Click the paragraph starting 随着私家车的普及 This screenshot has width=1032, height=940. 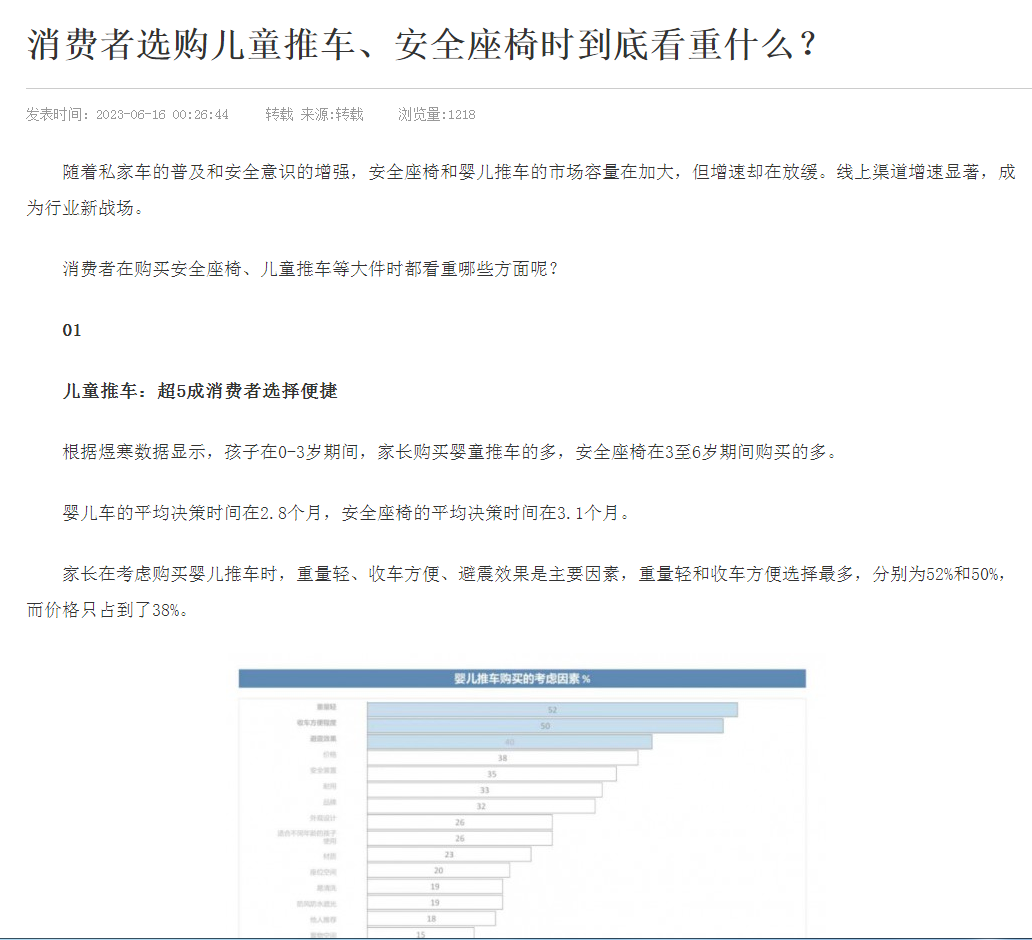(521, 190)
